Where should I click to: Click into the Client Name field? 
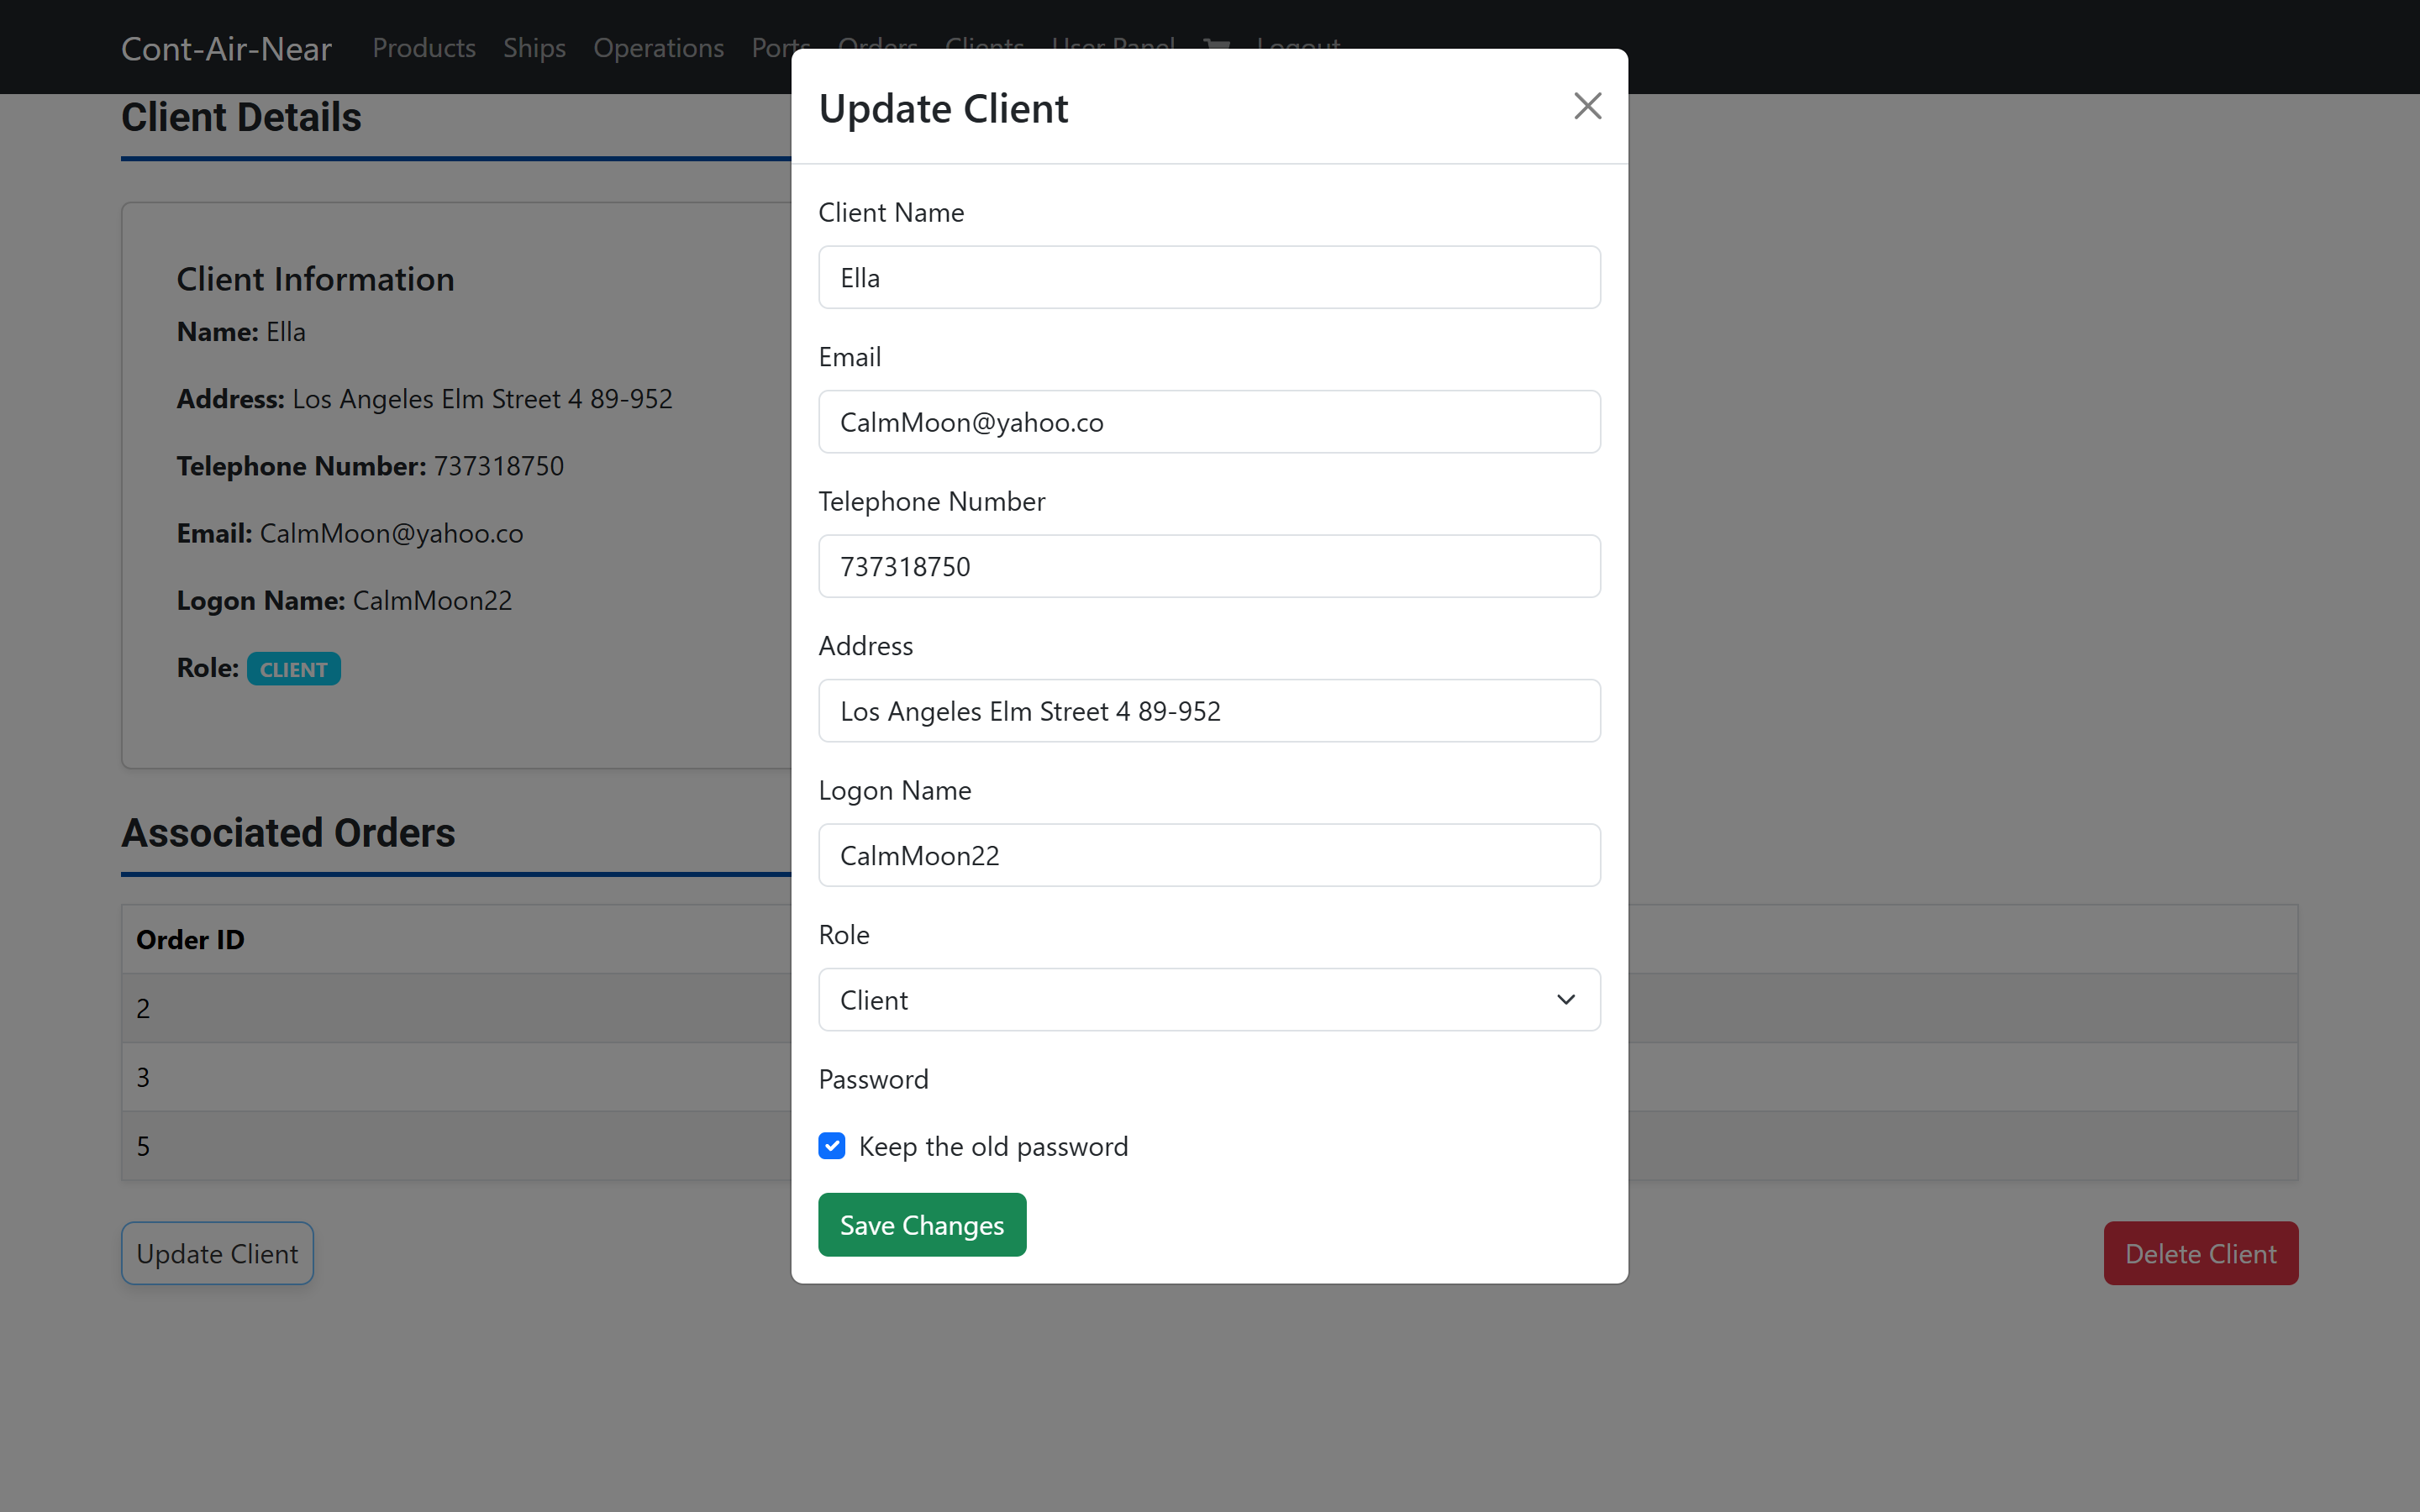1209,277
